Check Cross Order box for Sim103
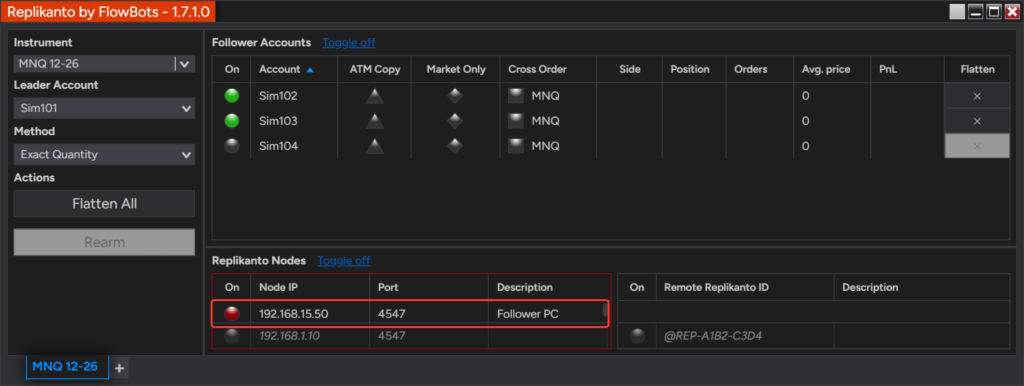Viewport: 1024px width, 386px height. pyautogui.click(x=517, y=121)
